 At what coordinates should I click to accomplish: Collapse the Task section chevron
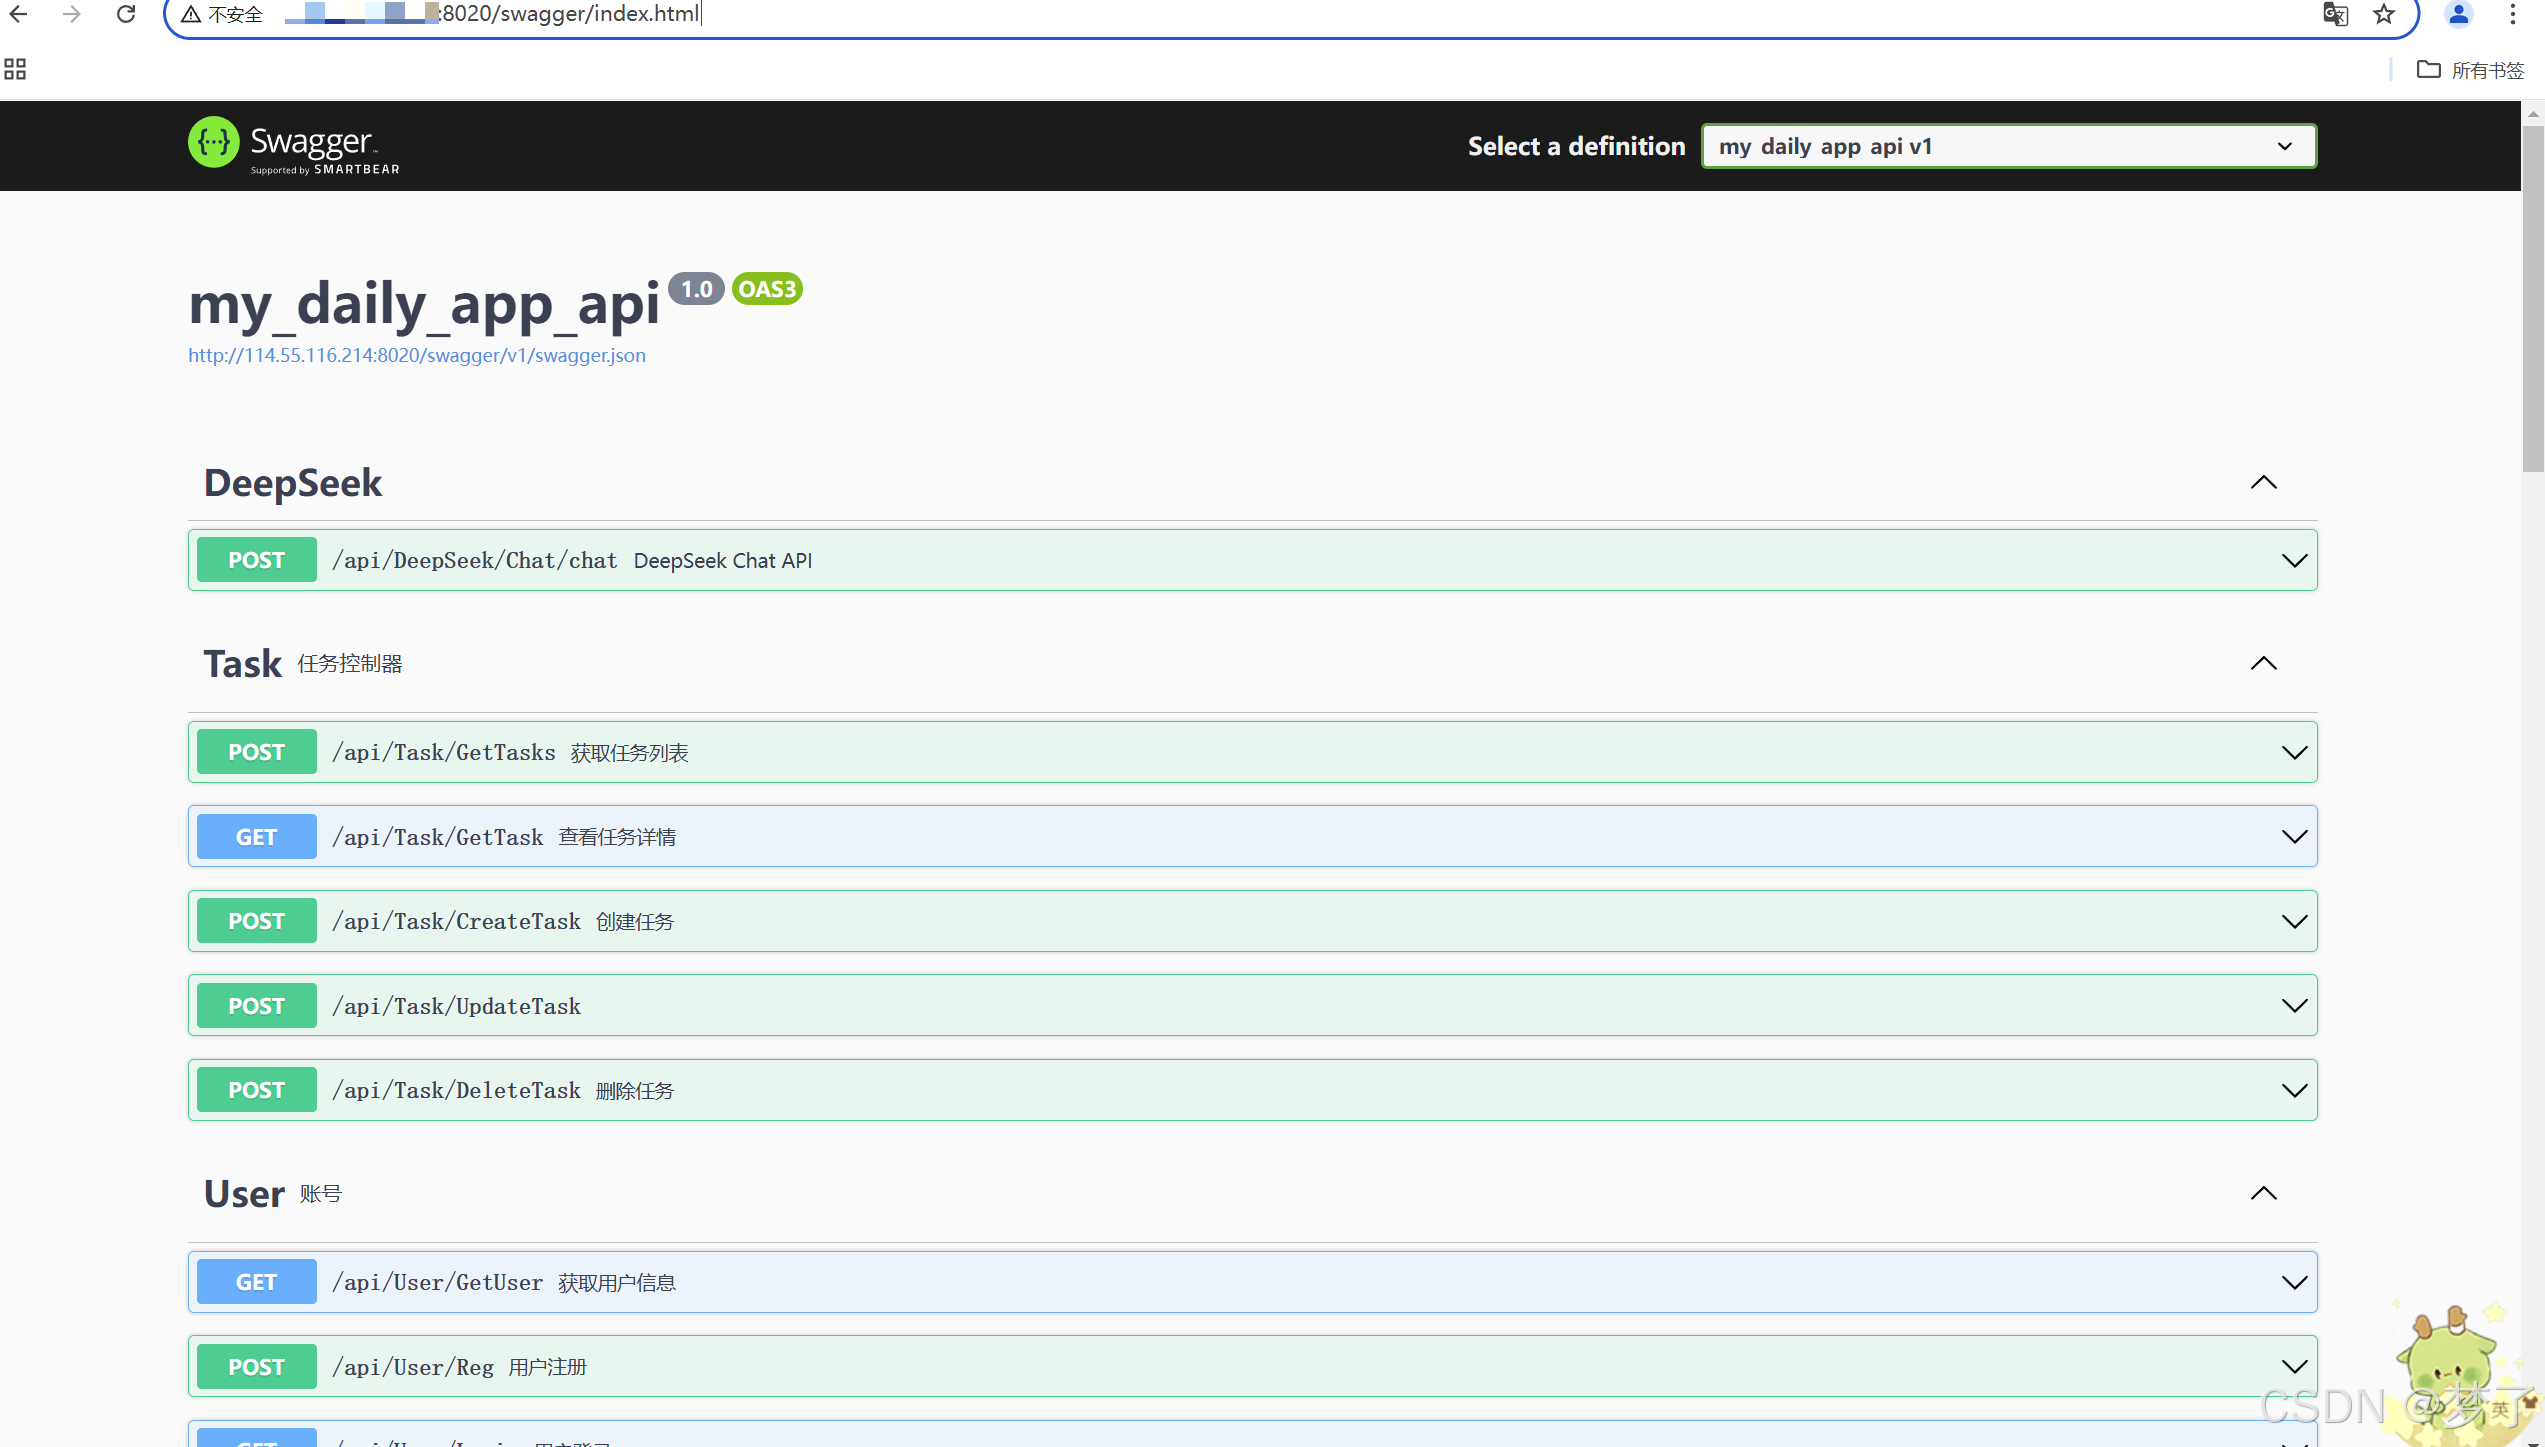[2263, 664]
